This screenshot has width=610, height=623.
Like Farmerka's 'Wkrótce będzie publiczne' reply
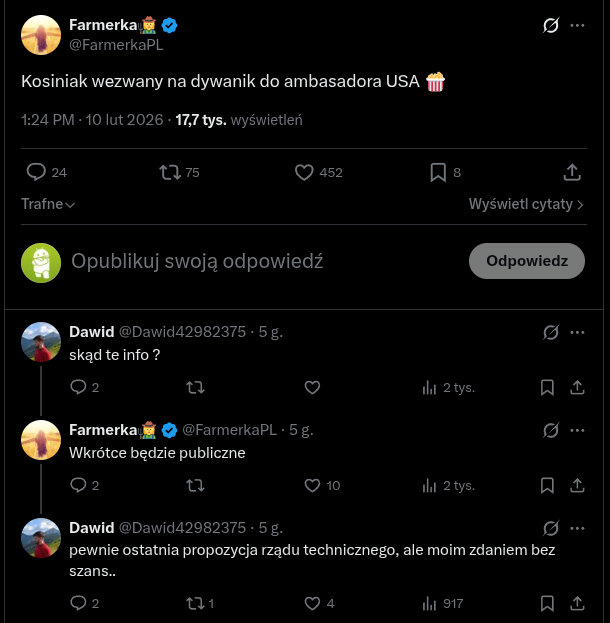pyautogui.click(x=312, y=485)
